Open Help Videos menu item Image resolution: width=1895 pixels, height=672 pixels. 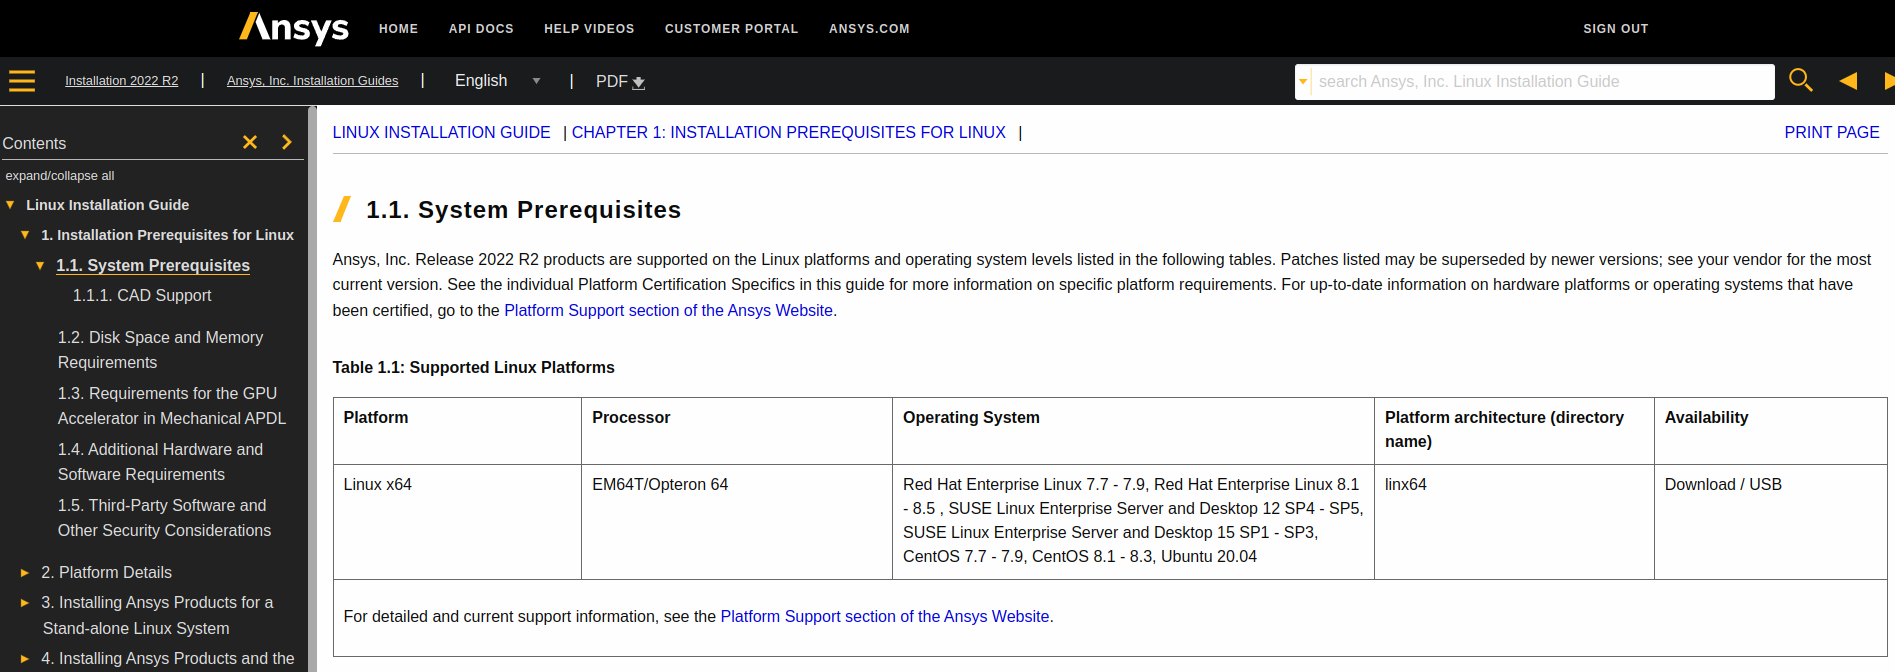[x=589, y=29]
